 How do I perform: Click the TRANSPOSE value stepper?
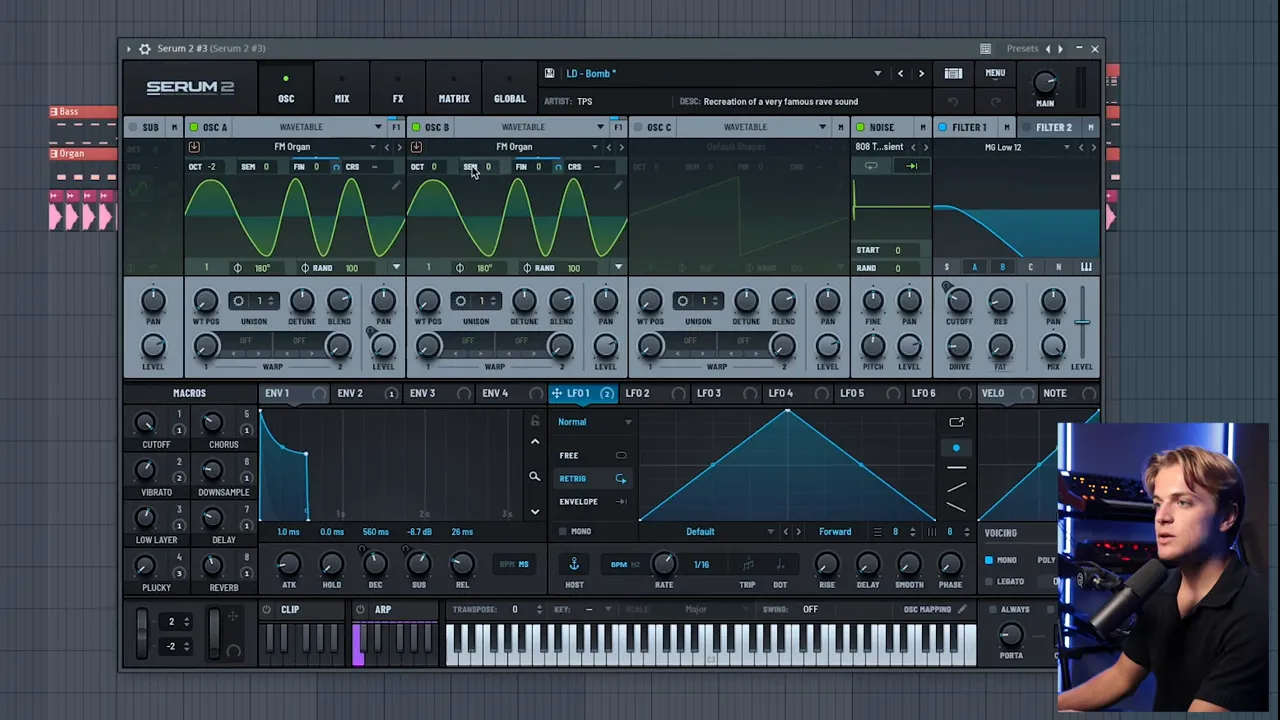point(539,609)
